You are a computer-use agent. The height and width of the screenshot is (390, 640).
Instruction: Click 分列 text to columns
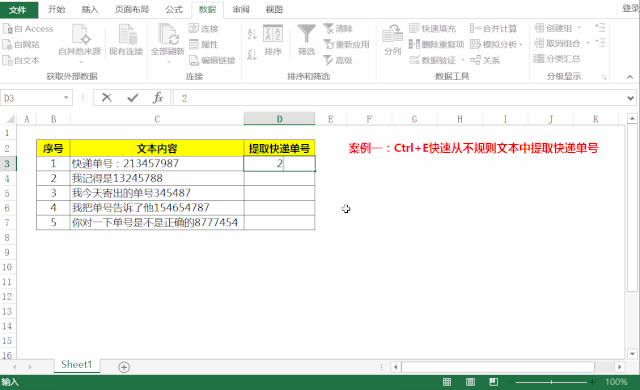(x=393, y=40)
